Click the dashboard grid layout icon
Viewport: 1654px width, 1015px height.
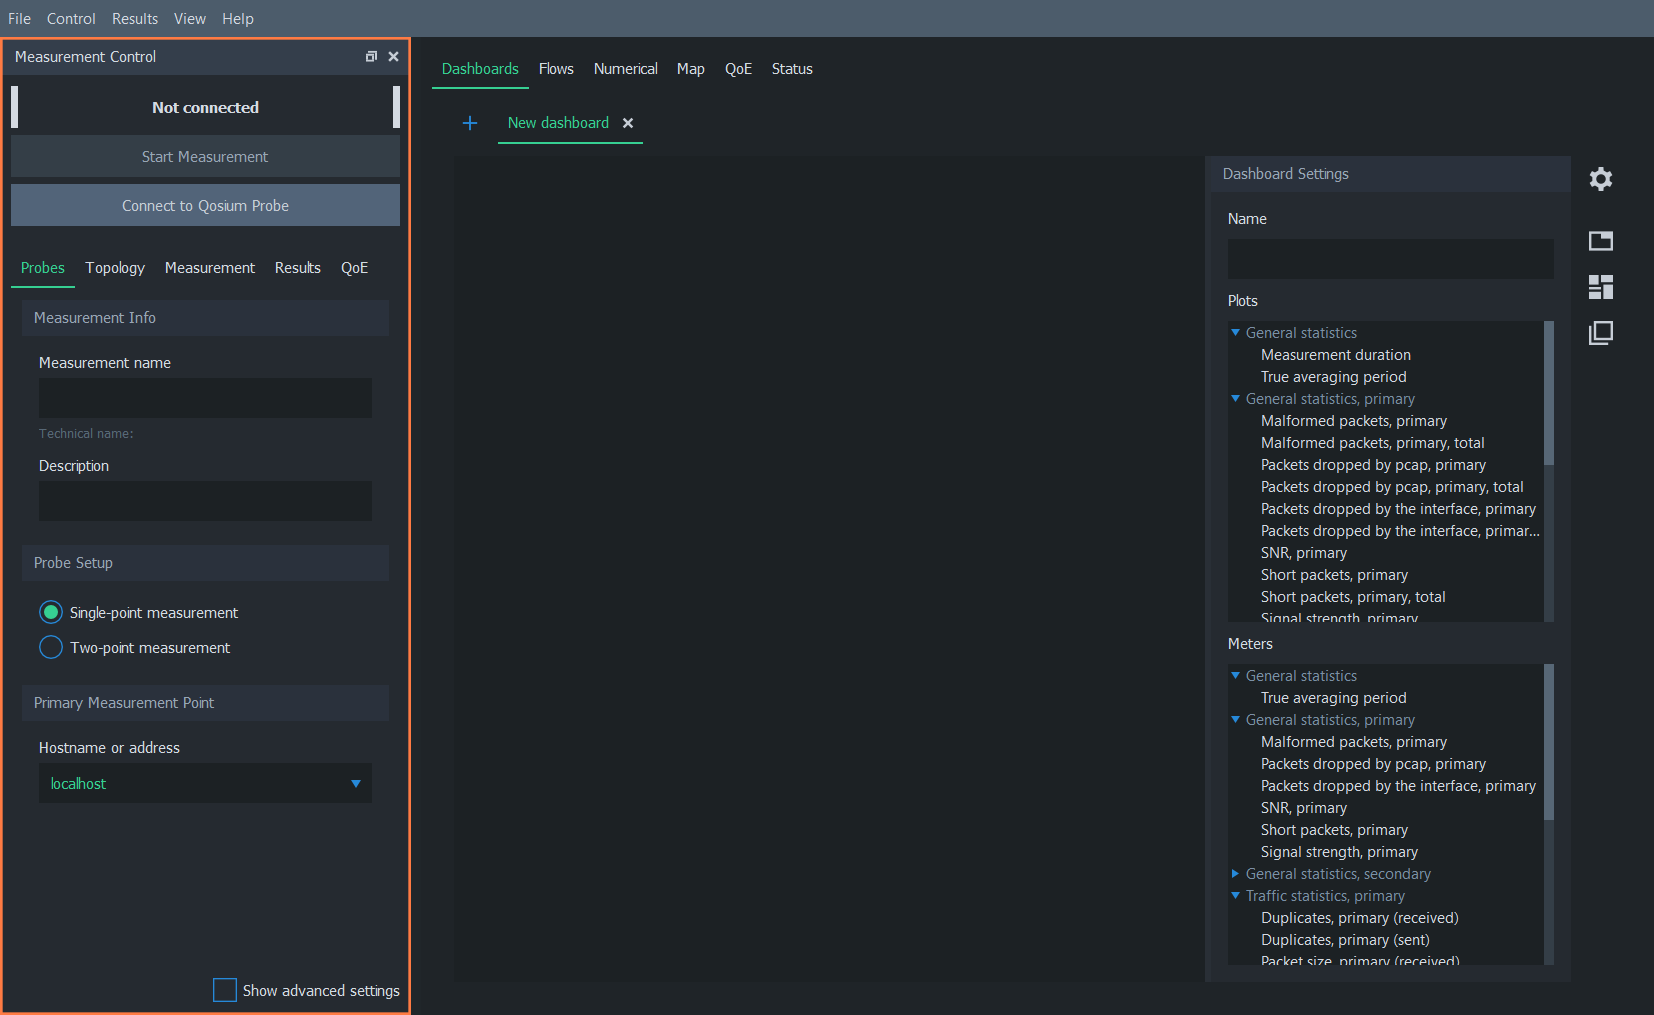coord(1600,287)
